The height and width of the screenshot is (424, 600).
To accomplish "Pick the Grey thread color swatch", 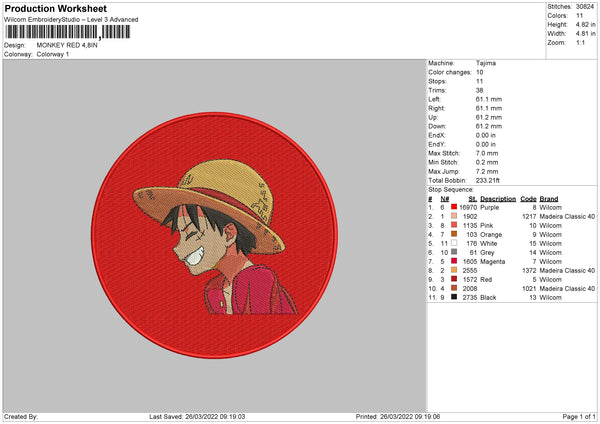I will click(454, 252).
